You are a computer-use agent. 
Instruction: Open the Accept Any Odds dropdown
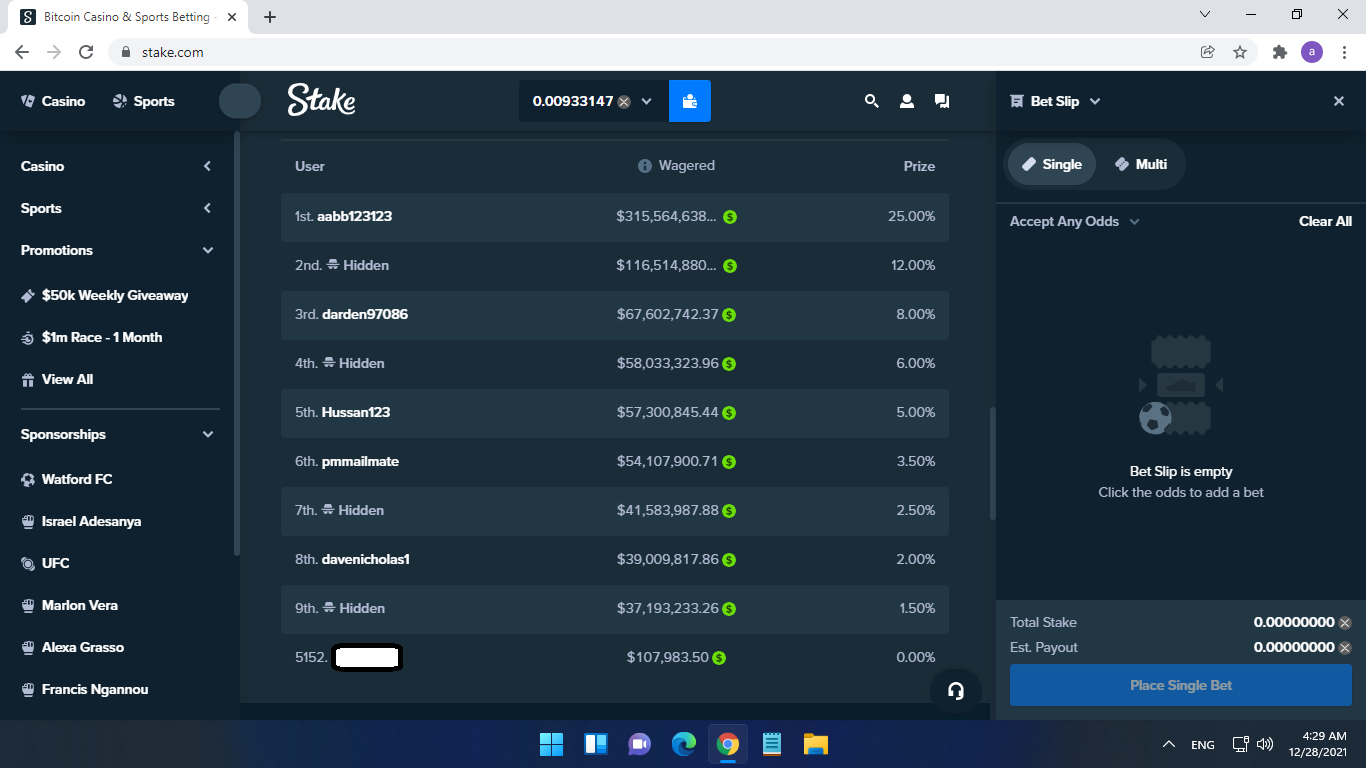(1134, 222)
